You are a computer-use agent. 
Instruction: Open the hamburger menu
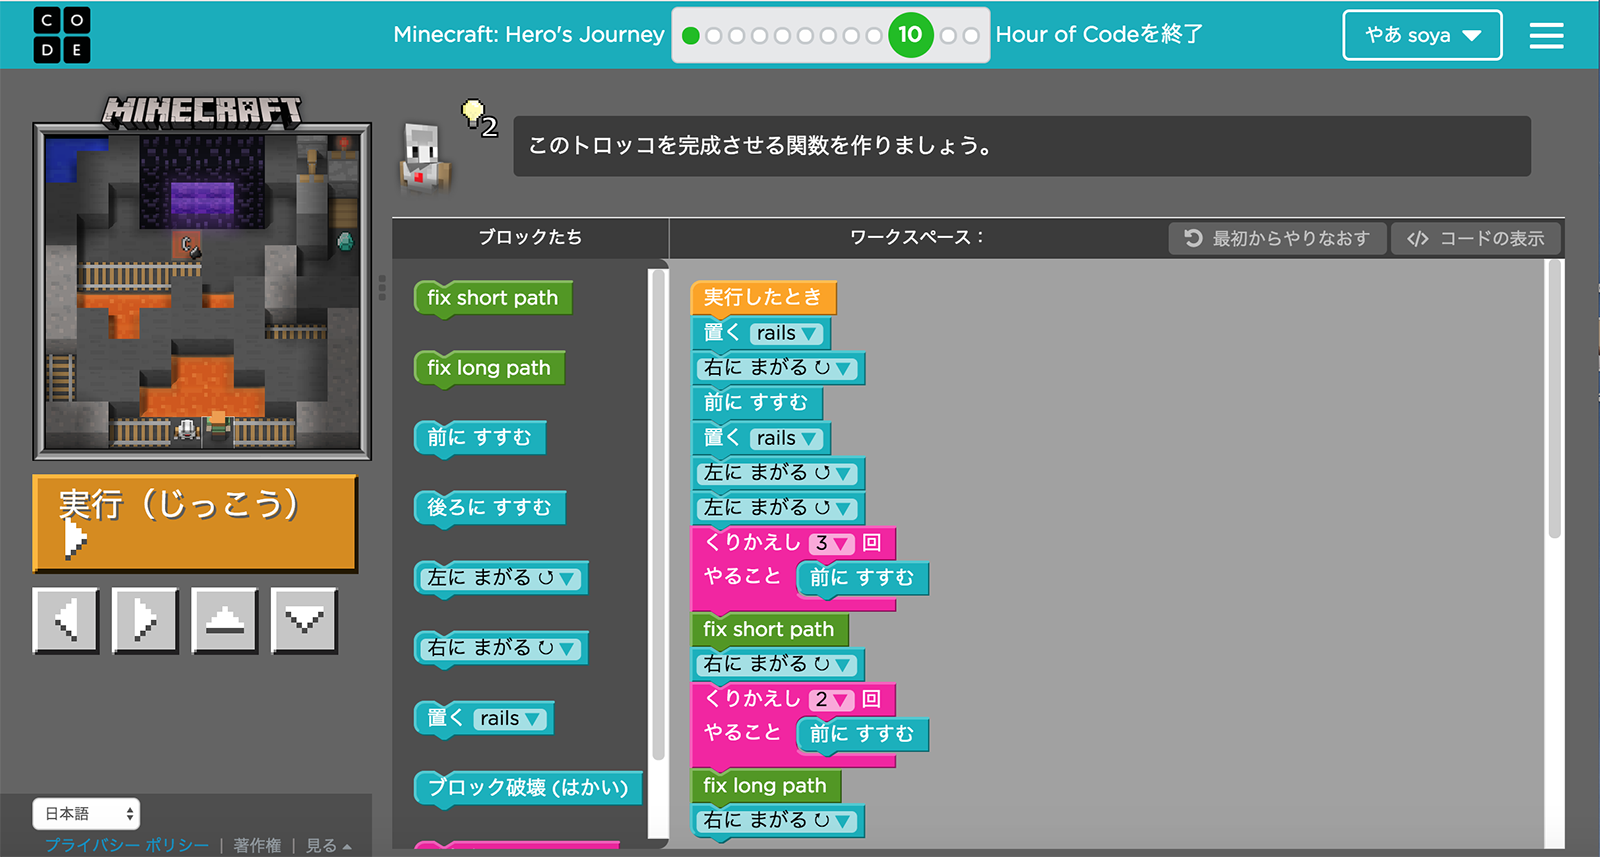pyautogui.click(x=1546, y=36)
